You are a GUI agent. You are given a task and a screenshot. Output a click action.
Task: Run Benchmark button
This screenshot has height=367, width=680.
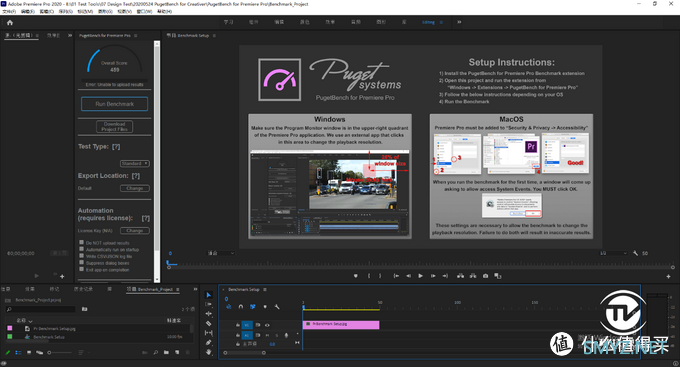point(114,104)
